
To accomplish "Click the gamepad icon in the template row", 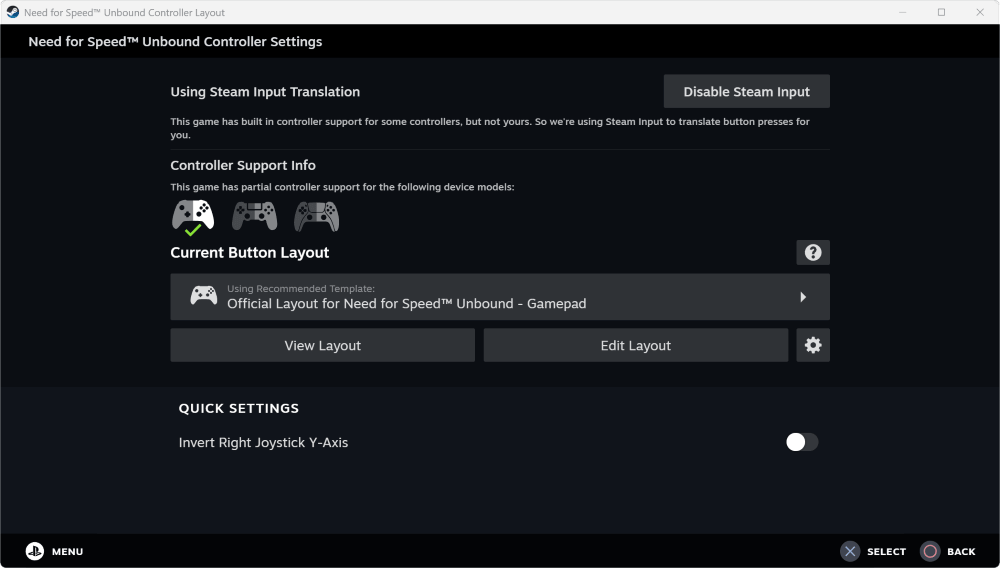I will click(204, 296).
